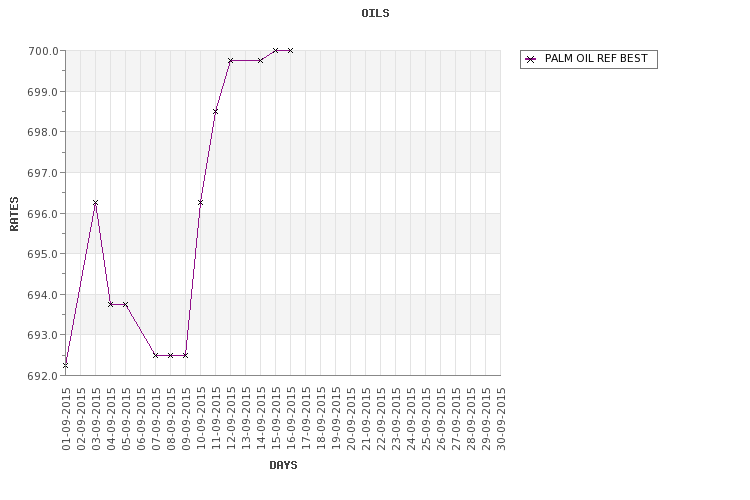Screen dimensions: 750x500
Task: Click the DAYS axis label
Action: [x=283, y=465]
